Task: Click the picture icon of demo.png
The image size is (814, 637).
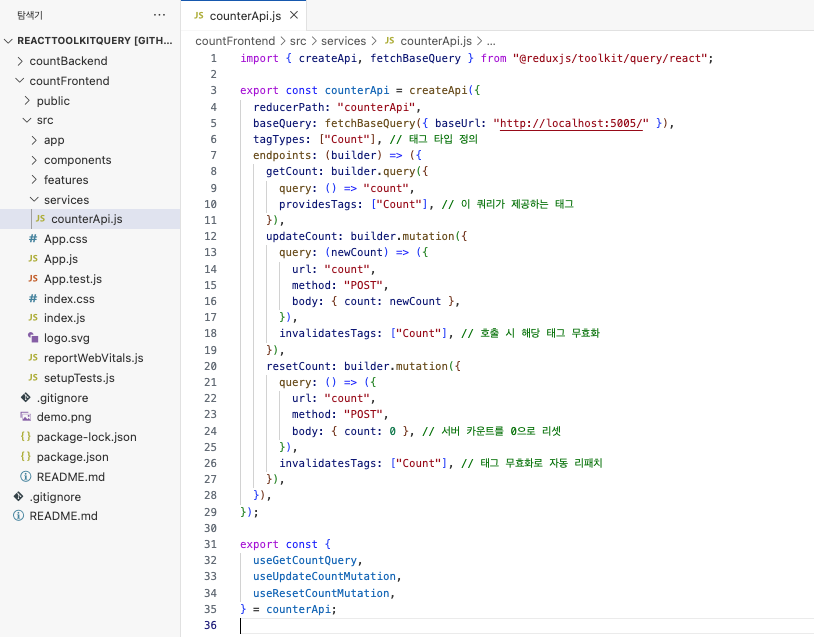Action: (25, 416)
